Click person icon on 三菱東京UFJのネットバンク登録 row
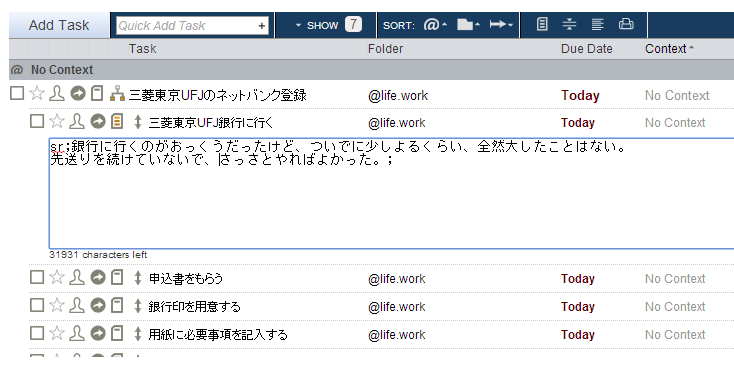This screenshot has width=734, height=388. (x=57, y=94)
